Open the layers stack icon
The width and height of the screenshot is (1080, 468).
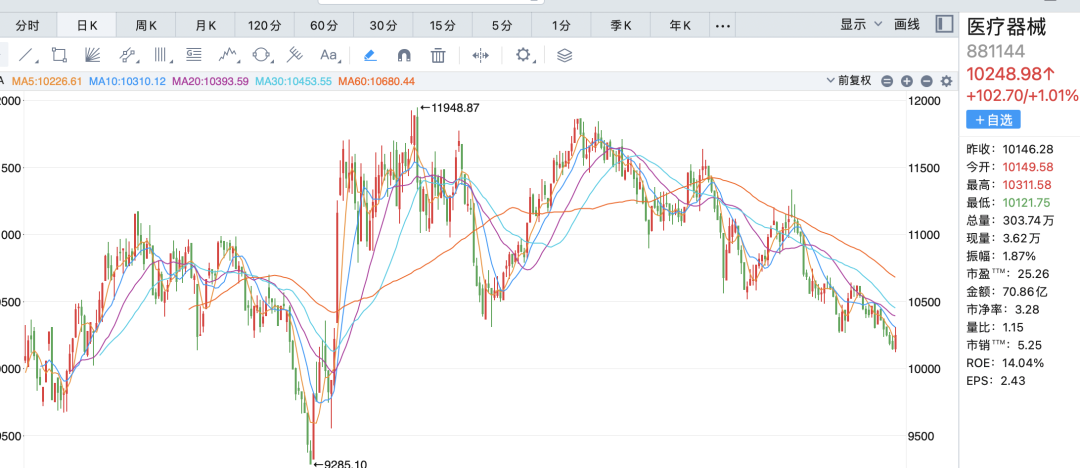pos(565,55)
